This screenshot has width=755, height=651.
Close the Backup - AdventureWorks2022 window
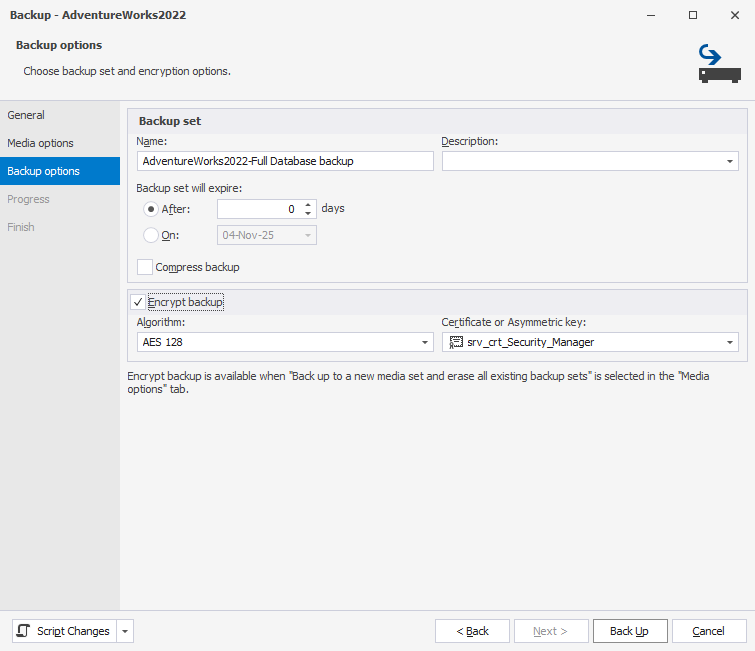click(735, 15)
